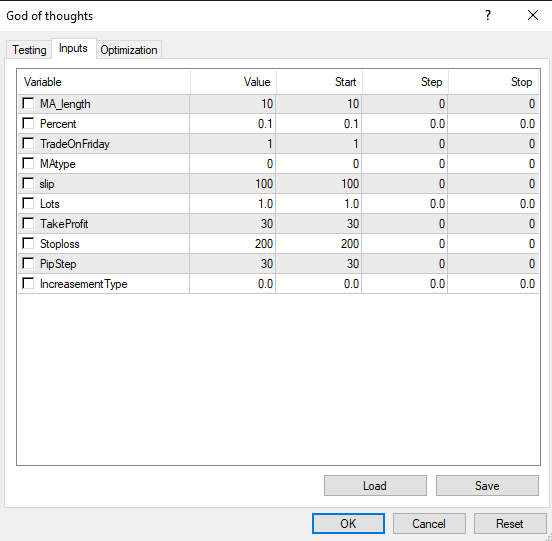Tick the Percent variable checkbox
This screenshot has height=541, width=552.
(28, 124)
